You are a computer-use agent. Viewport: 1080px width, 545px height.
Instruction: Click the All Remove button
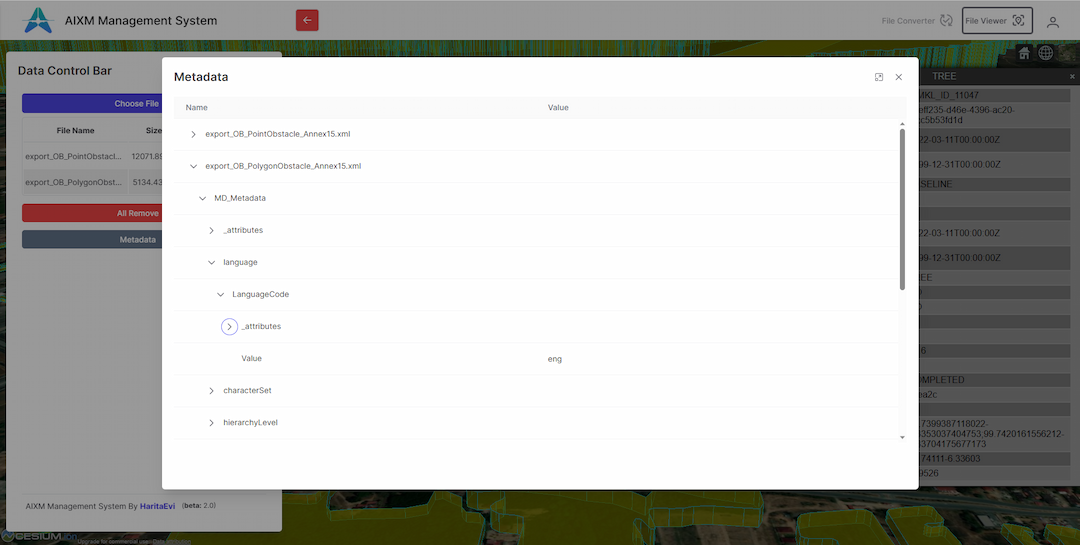(136, 213)
